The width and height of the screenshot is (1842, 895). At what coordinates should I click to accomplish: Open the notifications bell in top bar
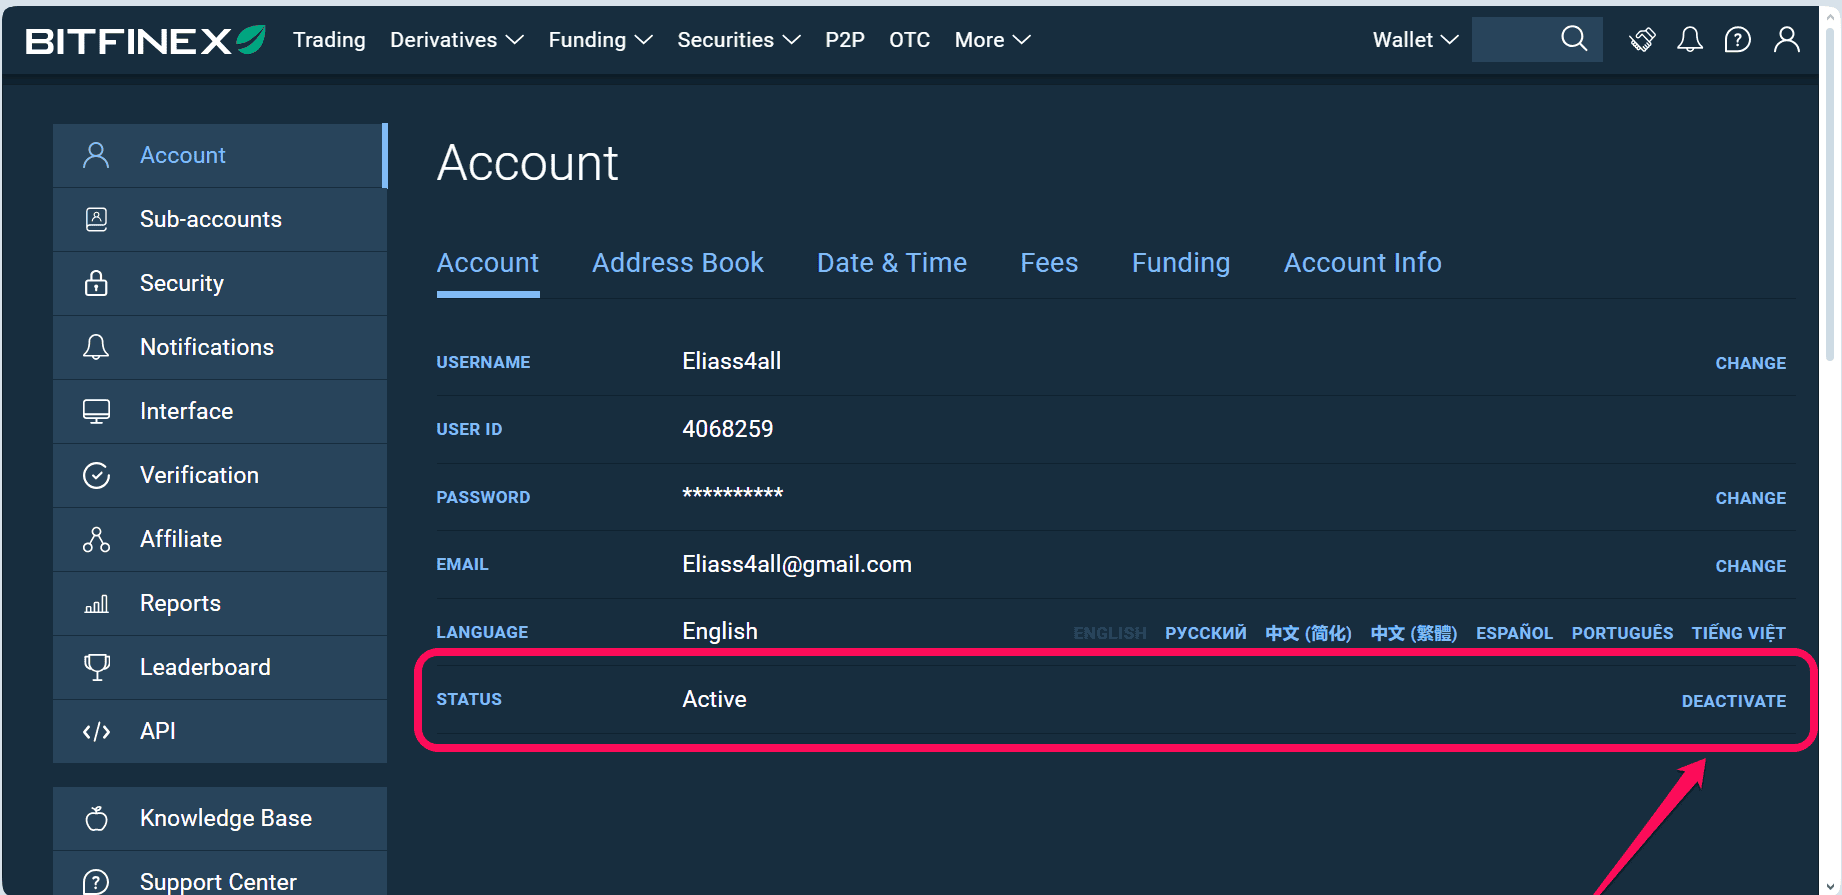tap(1690, 40)
